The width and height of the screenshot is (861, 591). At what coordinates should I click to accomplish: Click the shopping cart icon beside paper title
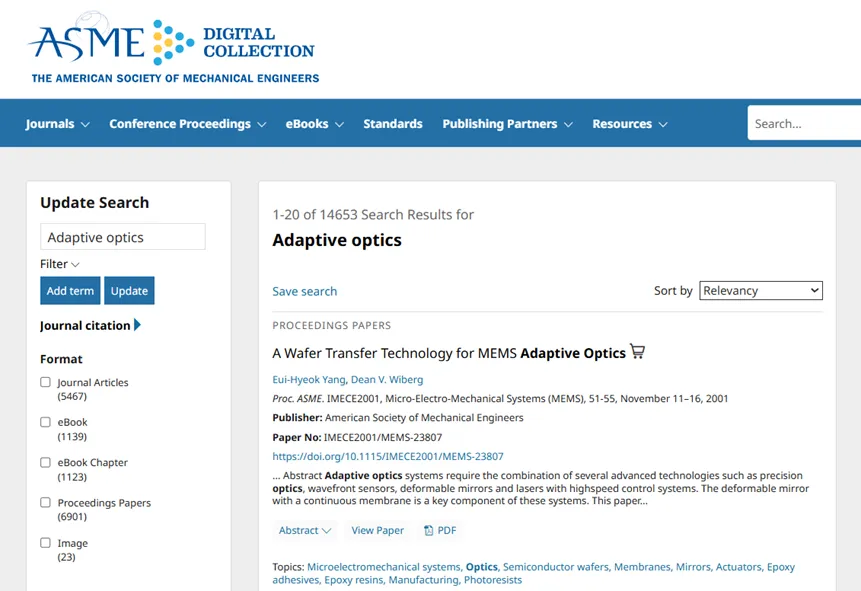[637, 352]
